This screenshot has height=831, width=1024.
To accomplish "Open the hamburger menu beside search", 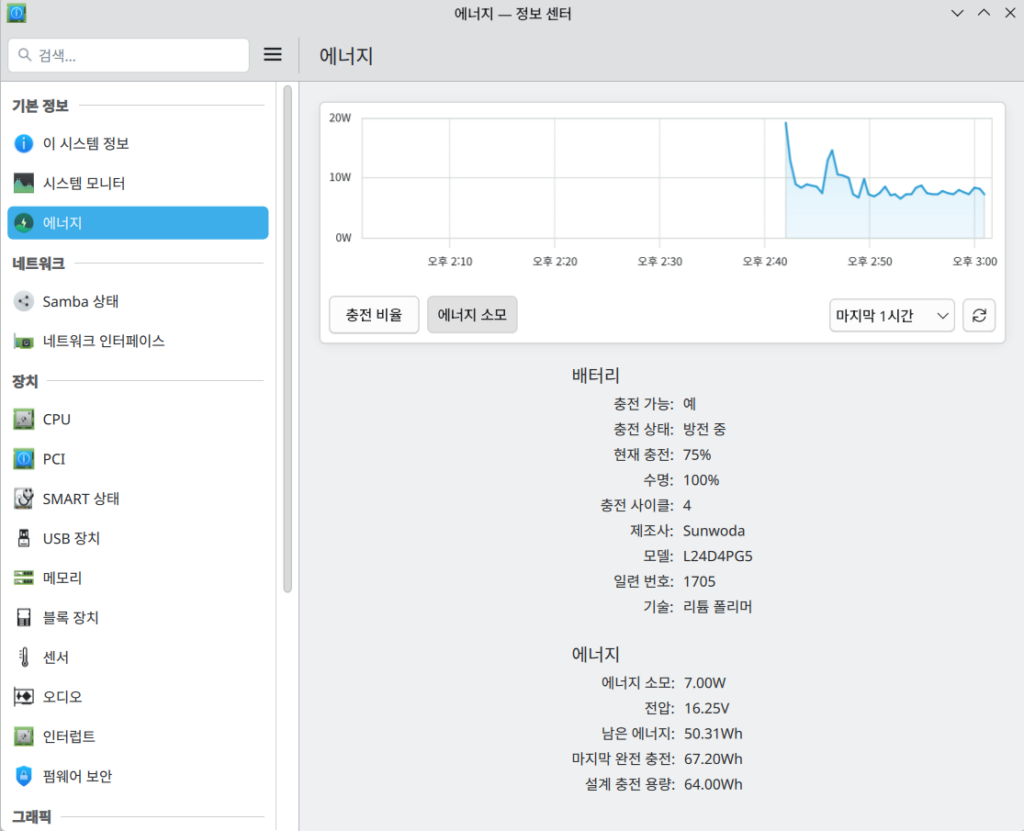I will [x=272, y=55].
